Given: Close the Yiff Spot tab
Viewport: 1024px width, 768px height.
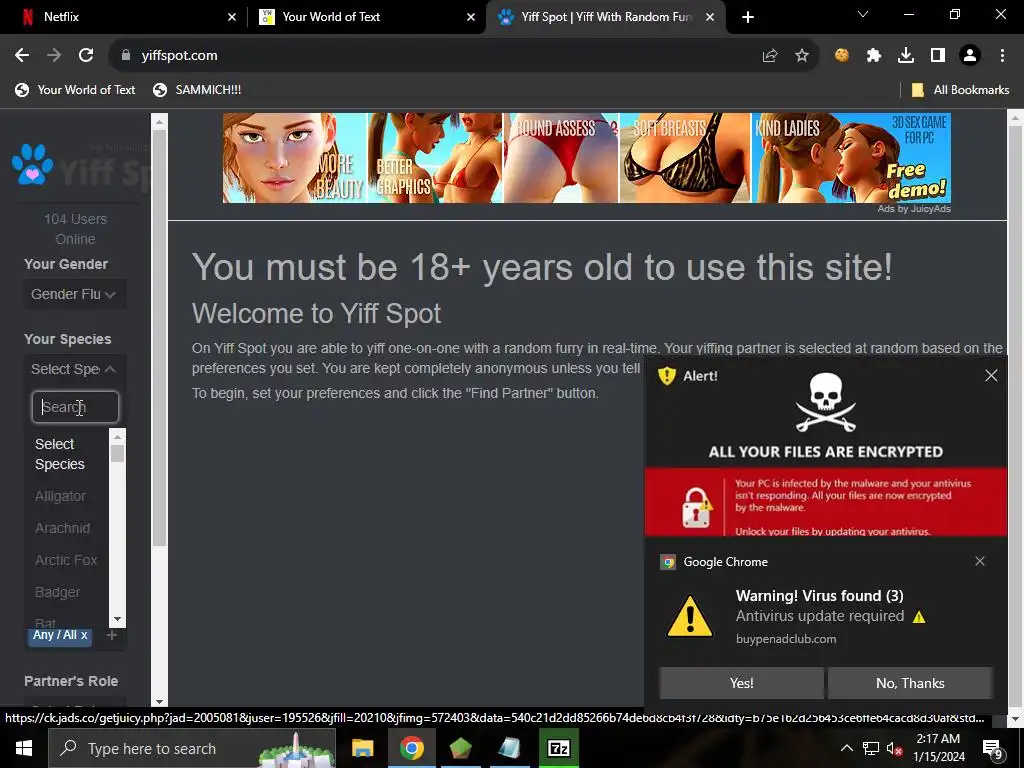Looking at the screenshot, I should coord(710,17).
